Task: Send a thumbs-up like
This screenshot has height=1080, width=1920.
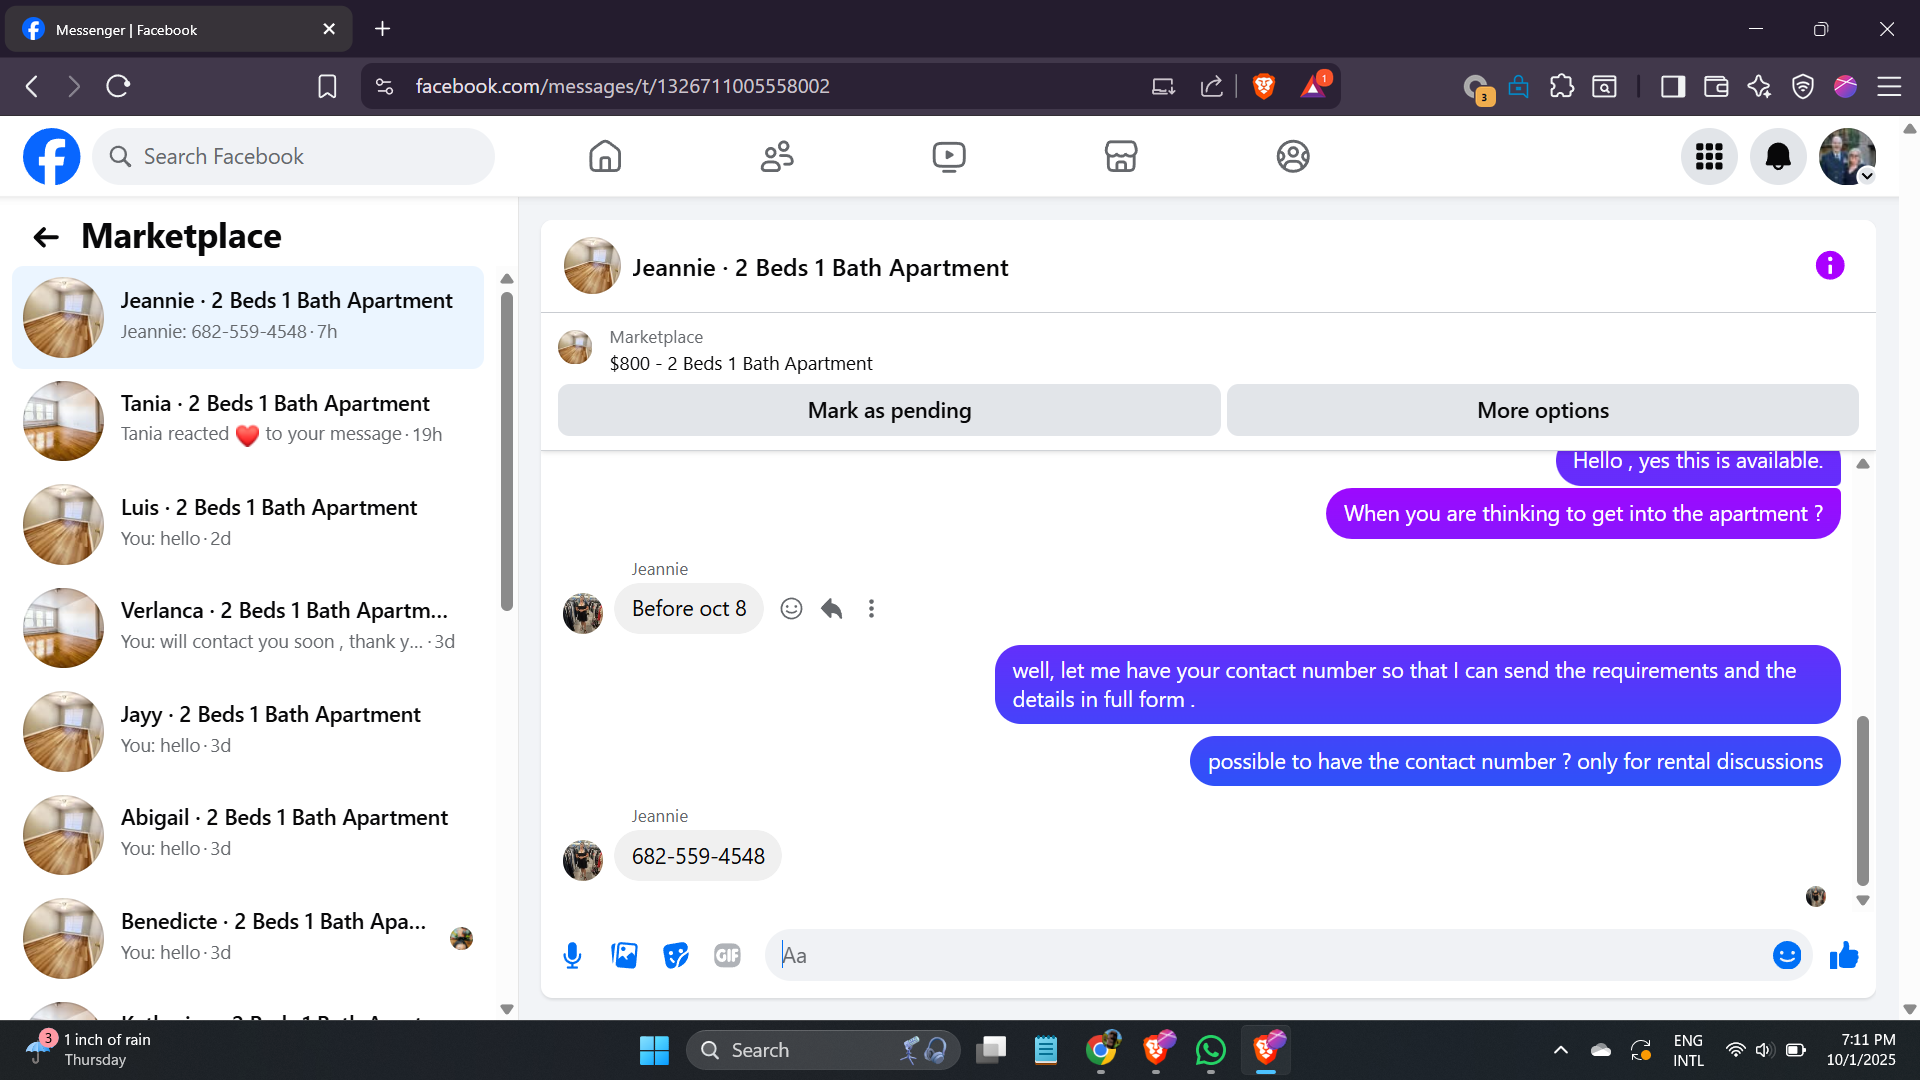Action: (x=1844, y=956)
